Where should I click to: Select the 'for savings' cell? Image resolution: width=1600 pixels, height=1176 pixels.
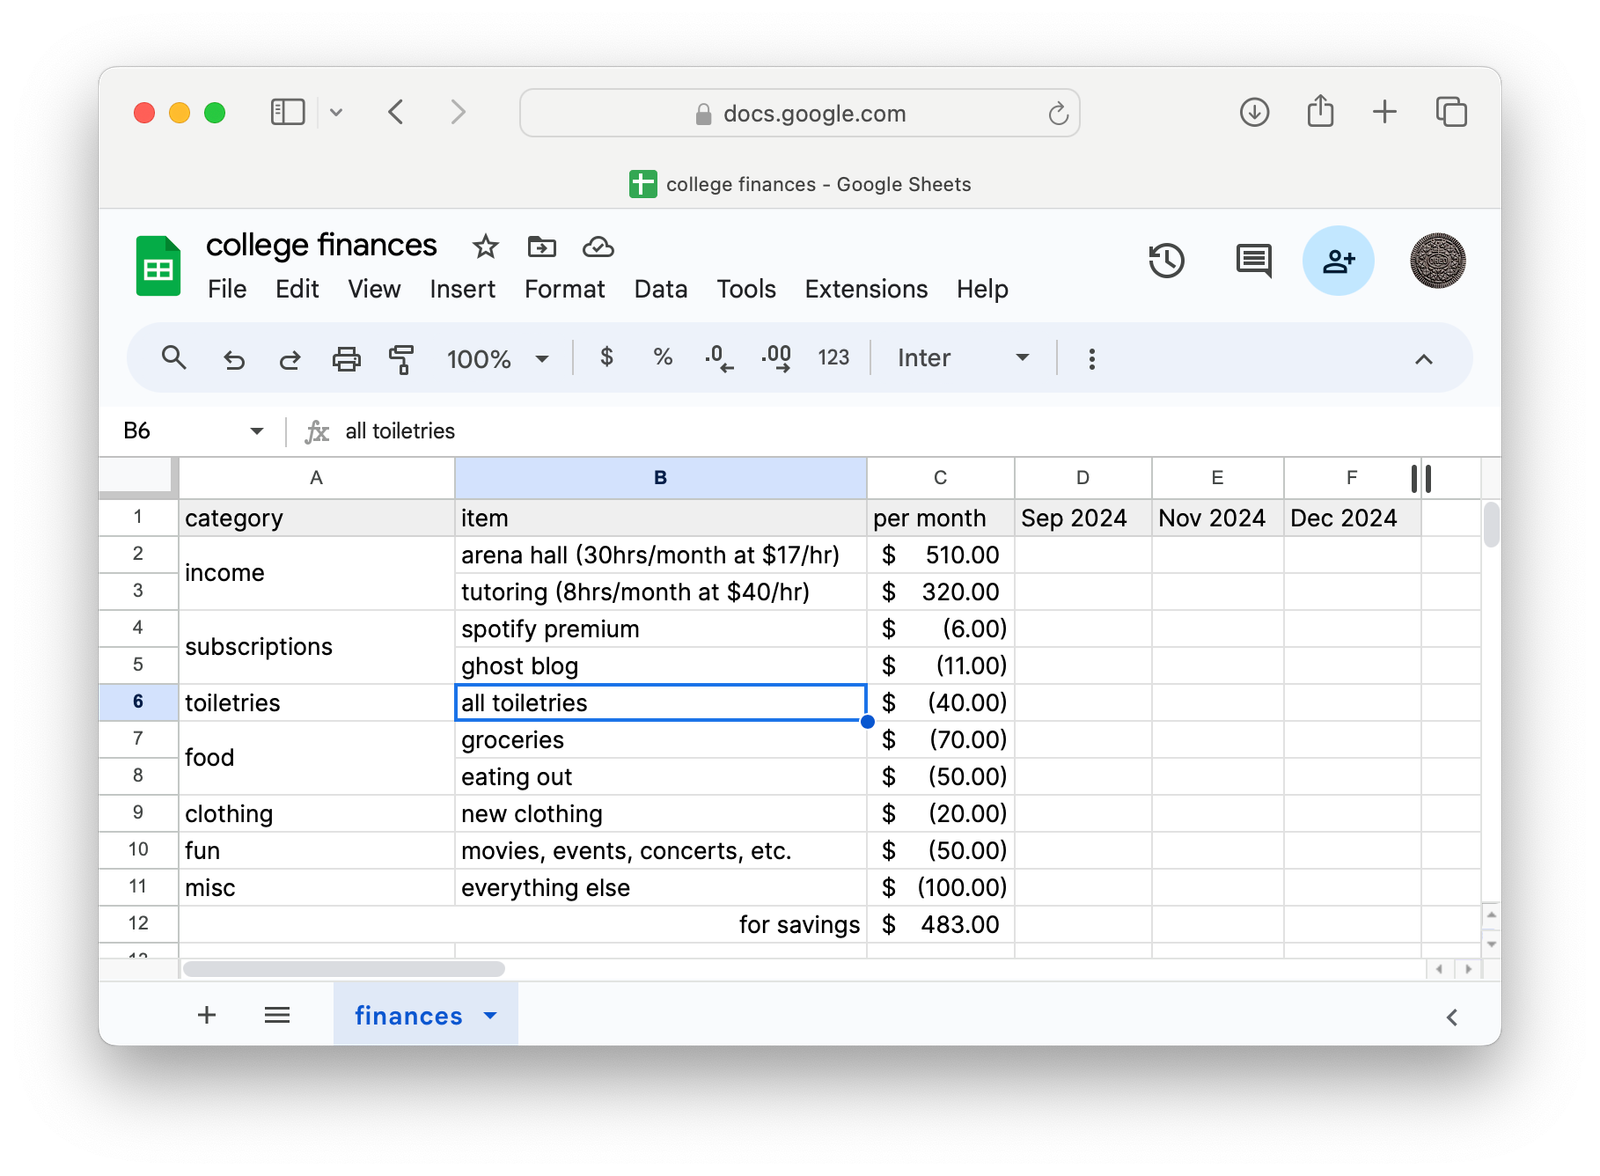[x=522, y=924]
